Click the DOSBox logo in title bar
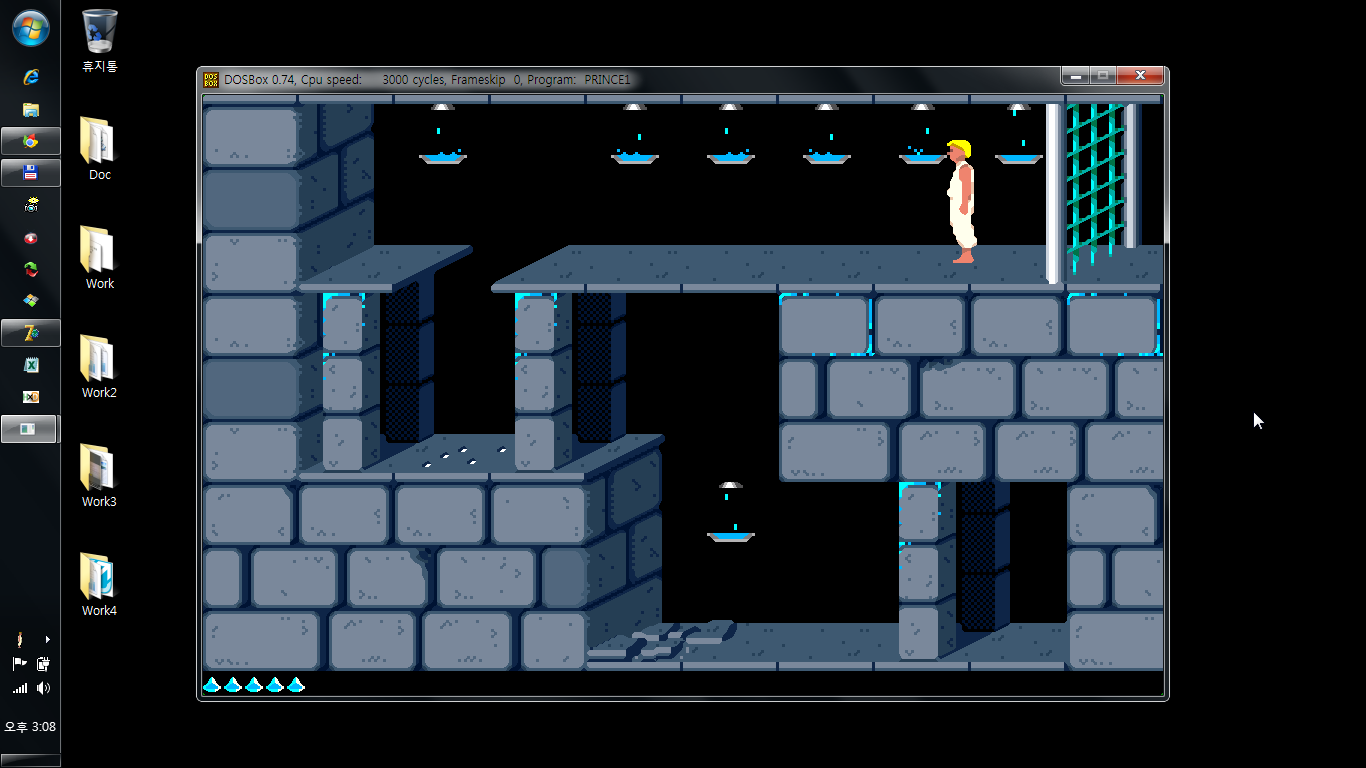1366x768 pixels. tap(211, 79)
